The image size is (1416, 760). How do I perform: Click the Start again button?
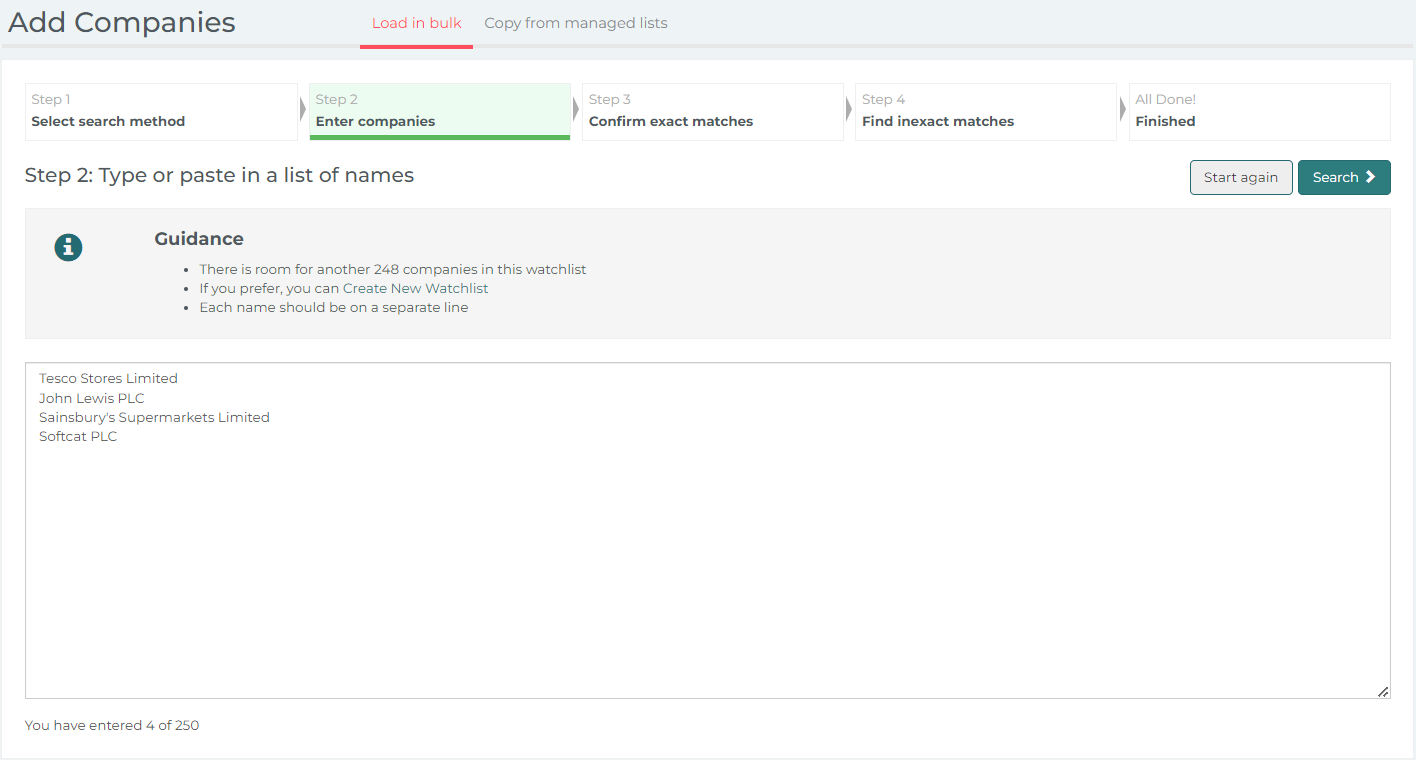click(x=1241, y=177)
